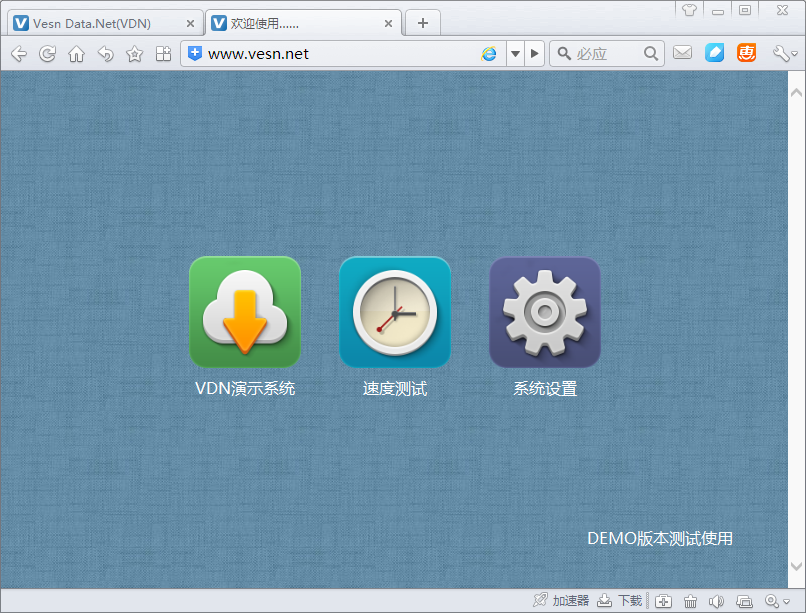Viewport: 806px width, 613px height.
Task: Reload the page with the refresh icon
Action: (x=47, y=54)
